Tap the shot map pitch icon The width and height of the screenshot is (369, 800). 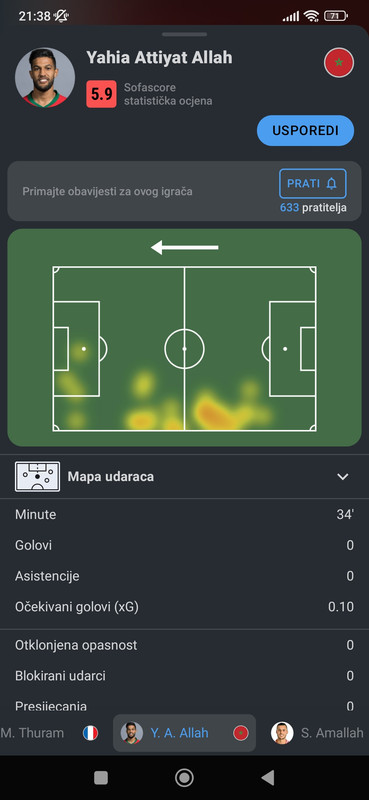pos(37,477)
